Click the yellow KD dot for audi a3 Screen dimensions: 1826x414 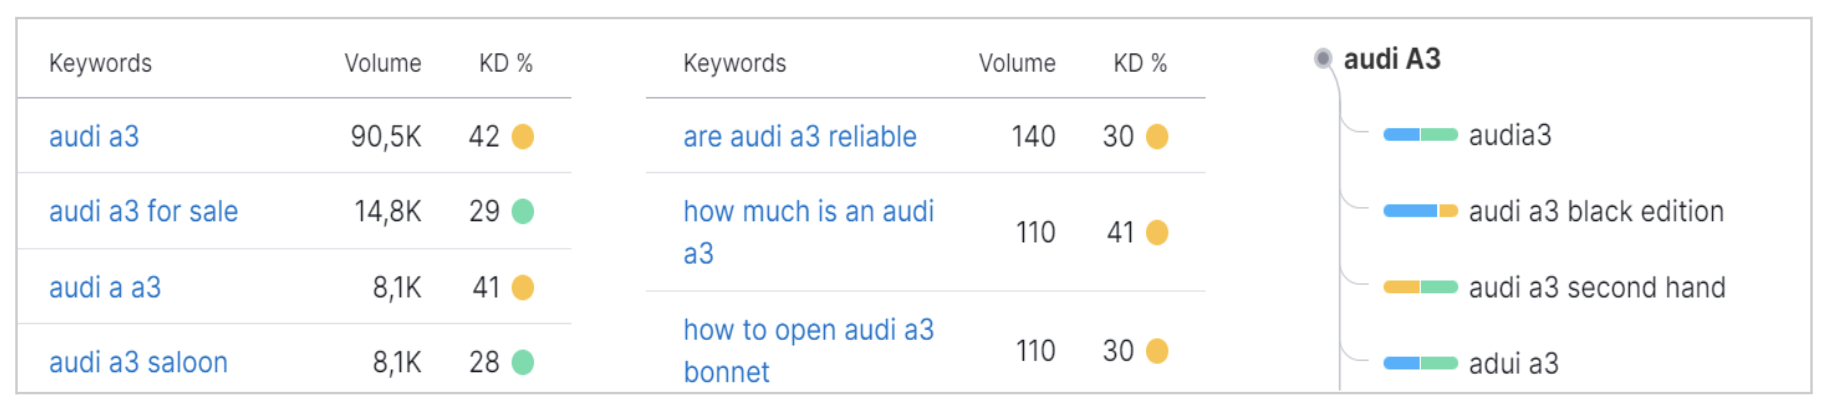522,136
